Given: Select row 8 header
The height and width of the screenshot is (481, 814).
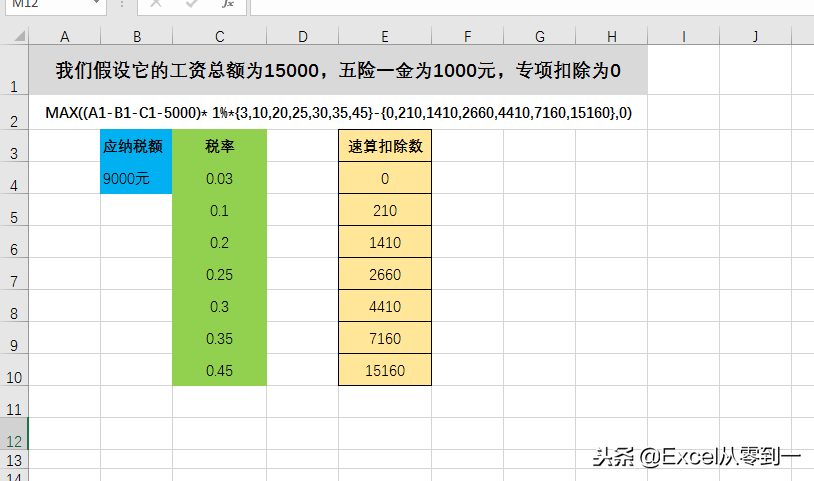Looking at the screenshot, I should (x=14, y=306).
